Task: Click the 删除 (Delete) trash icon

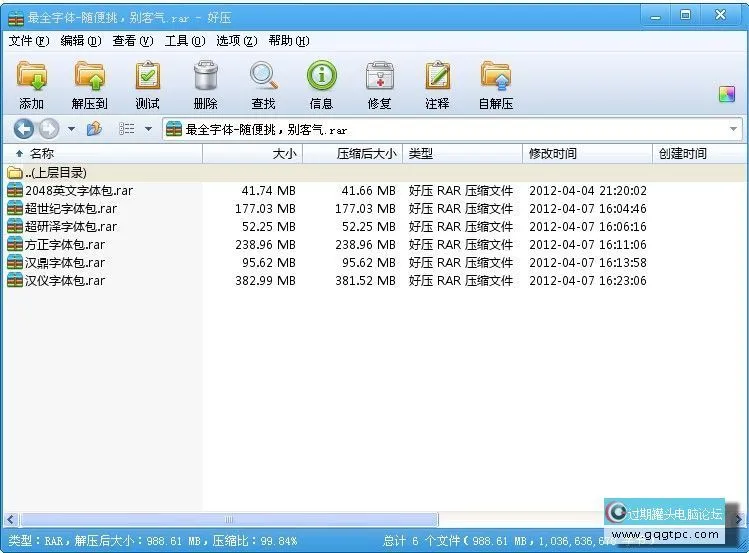Action: pyautogui.click(x=205, y=78)
